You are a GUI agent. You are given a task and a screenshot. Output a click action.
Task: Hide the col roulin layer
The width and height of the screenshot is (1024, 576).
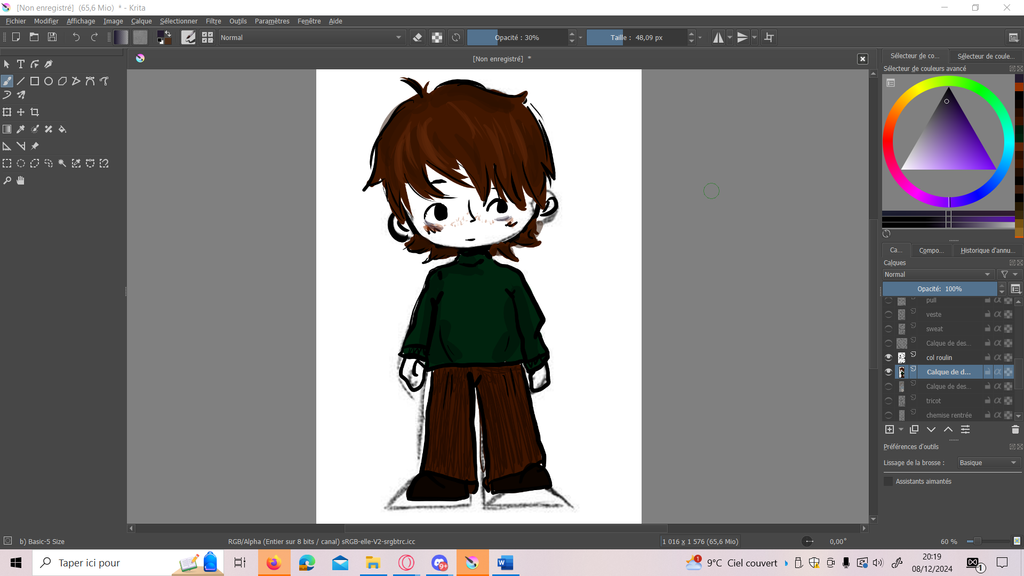pyautogui.click(x=888, y=357)
